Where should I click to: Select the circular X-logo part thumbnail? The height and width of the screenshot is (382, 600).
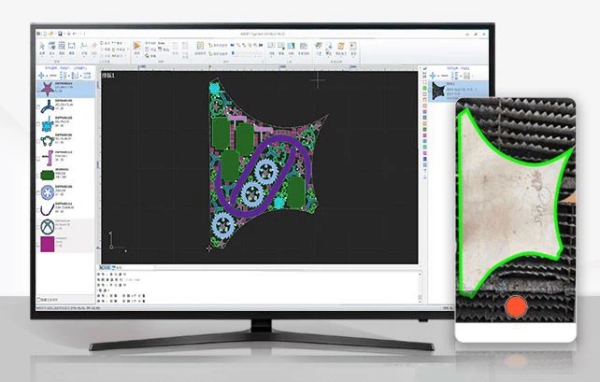[x=47, y=227]
